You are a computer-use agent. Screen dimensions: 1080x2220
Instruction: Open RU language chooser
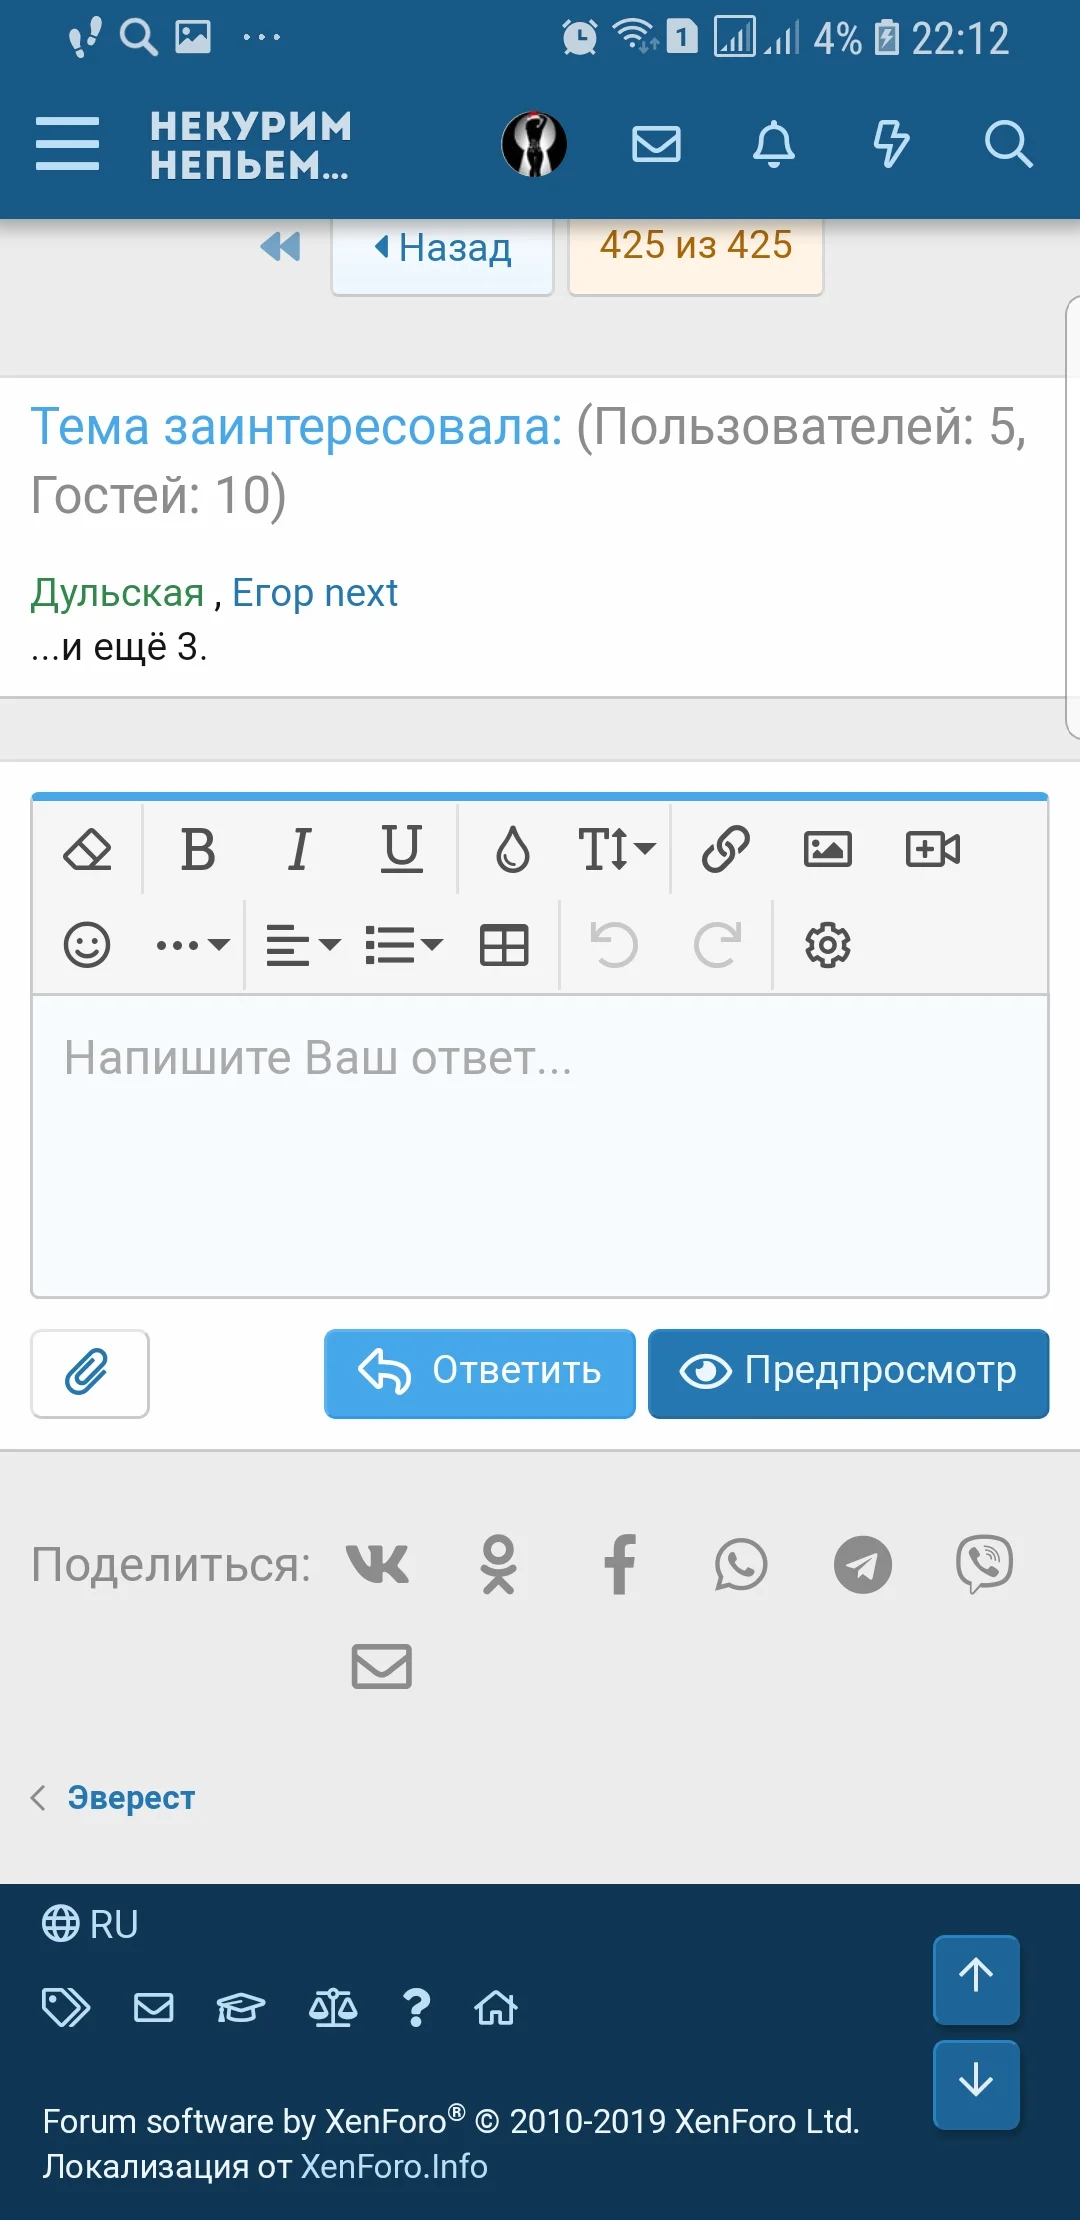point(90,1924)
